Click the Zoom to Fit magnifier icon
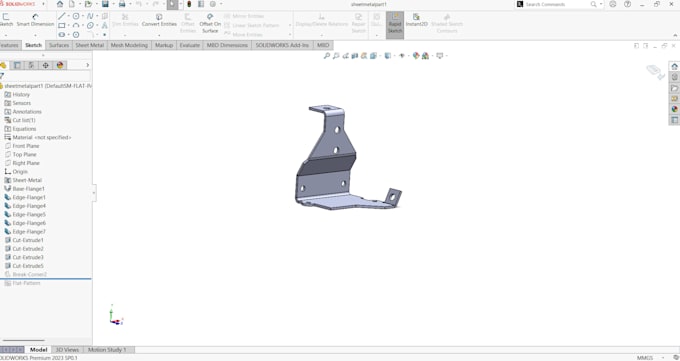This screenshot has width=680, height=361. pos(327,56)
